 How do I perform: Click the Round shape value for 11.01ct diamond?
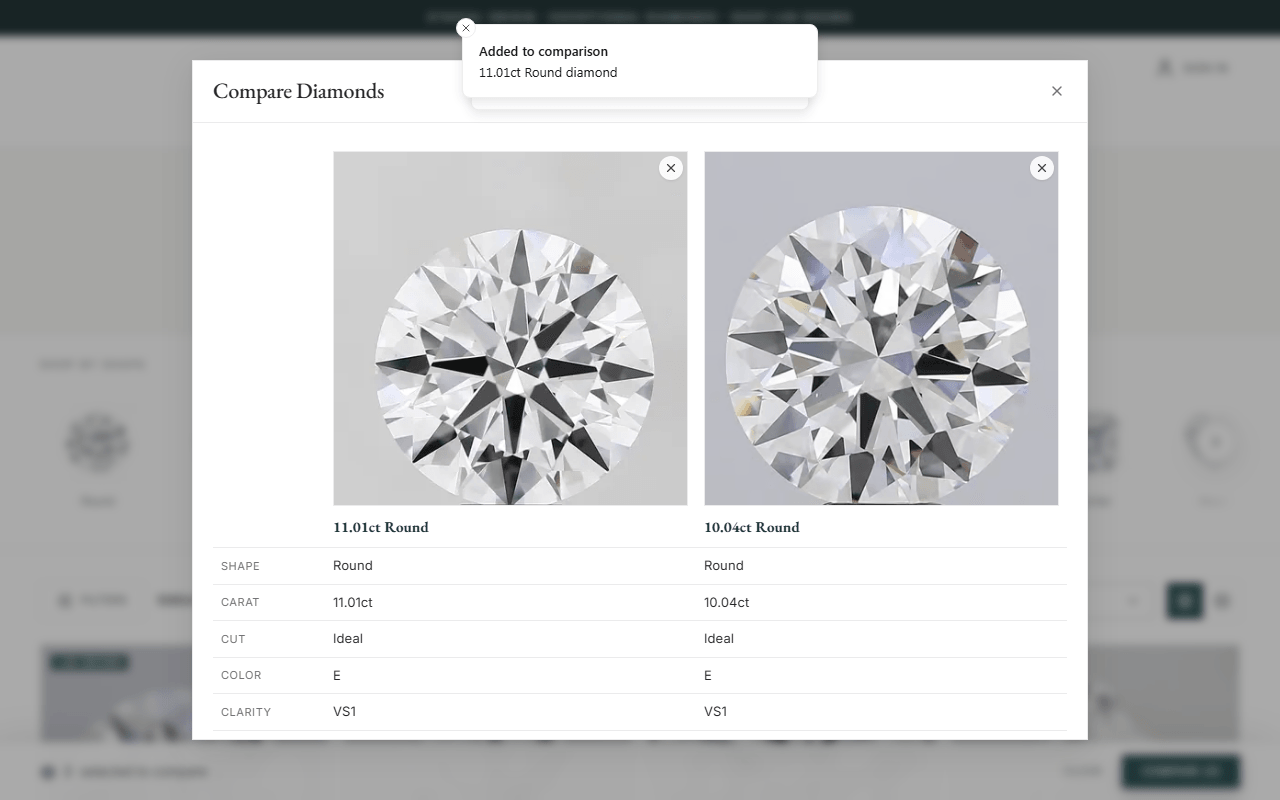pos(353,565)
